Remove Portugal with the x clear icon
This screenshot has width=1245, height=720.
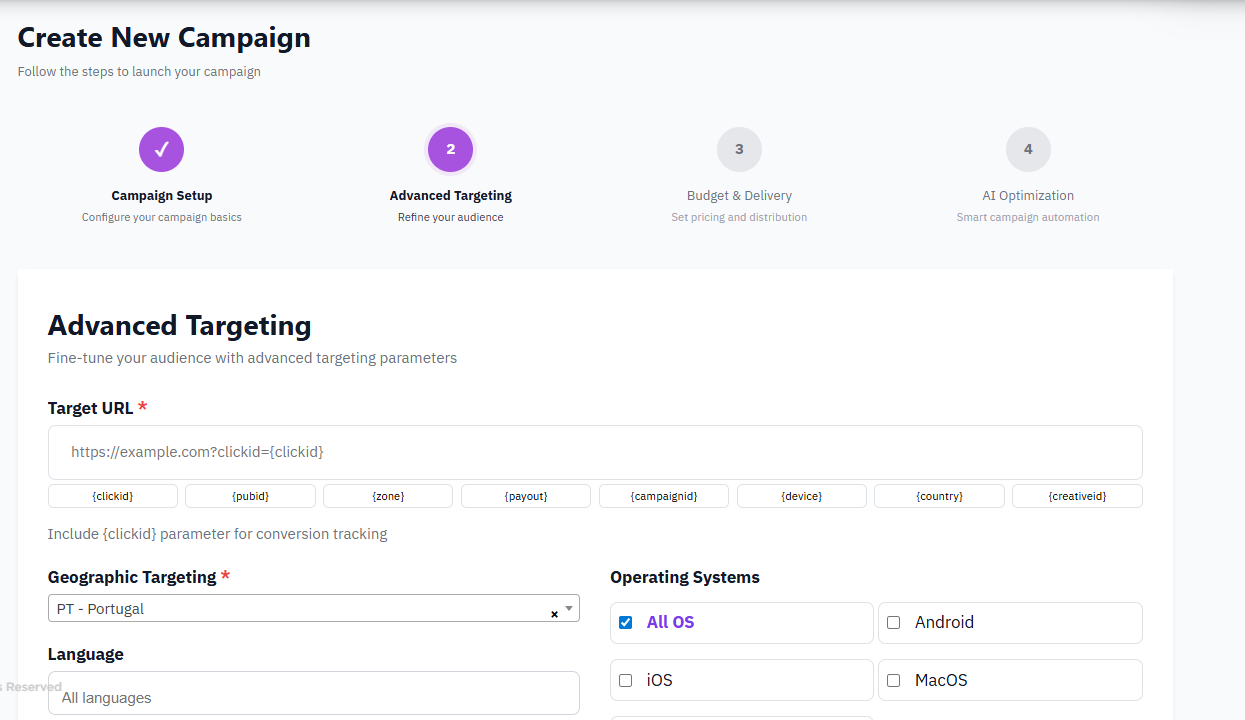pos(554,614)
